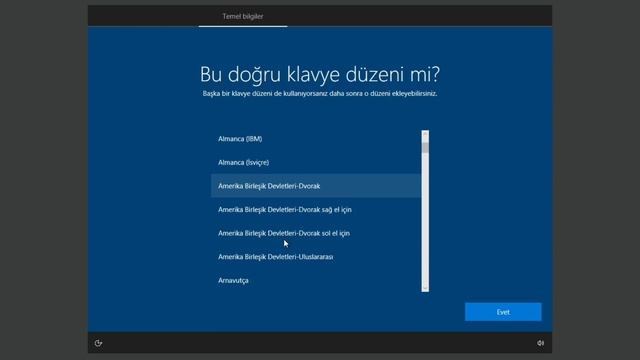Select the Amerika Birleşik Devletleri-Dvorak layout
This screenshot has height=360, width=640.
coord(316,186)
